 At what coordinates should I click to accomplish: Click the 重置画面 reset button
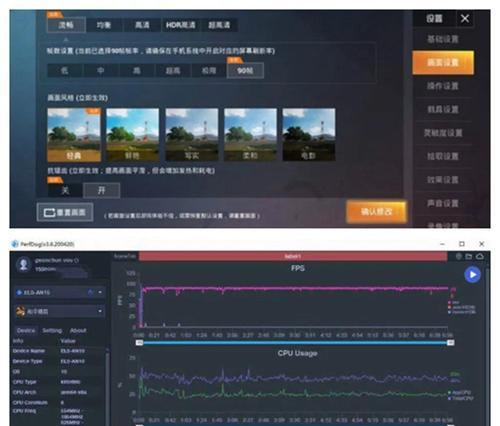[x=65, y=212]
